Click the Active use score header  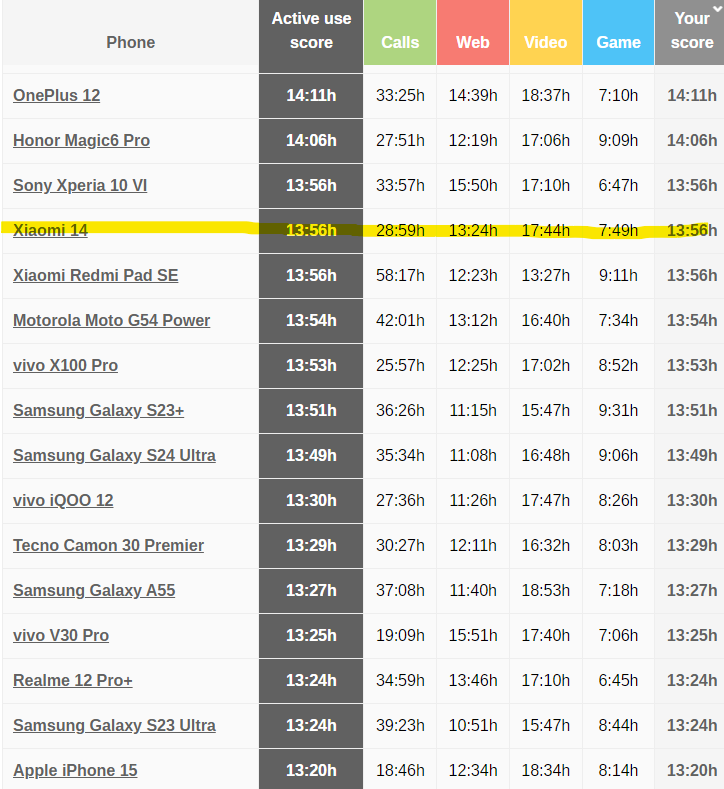pyautogui.click(x=311, y=31)
